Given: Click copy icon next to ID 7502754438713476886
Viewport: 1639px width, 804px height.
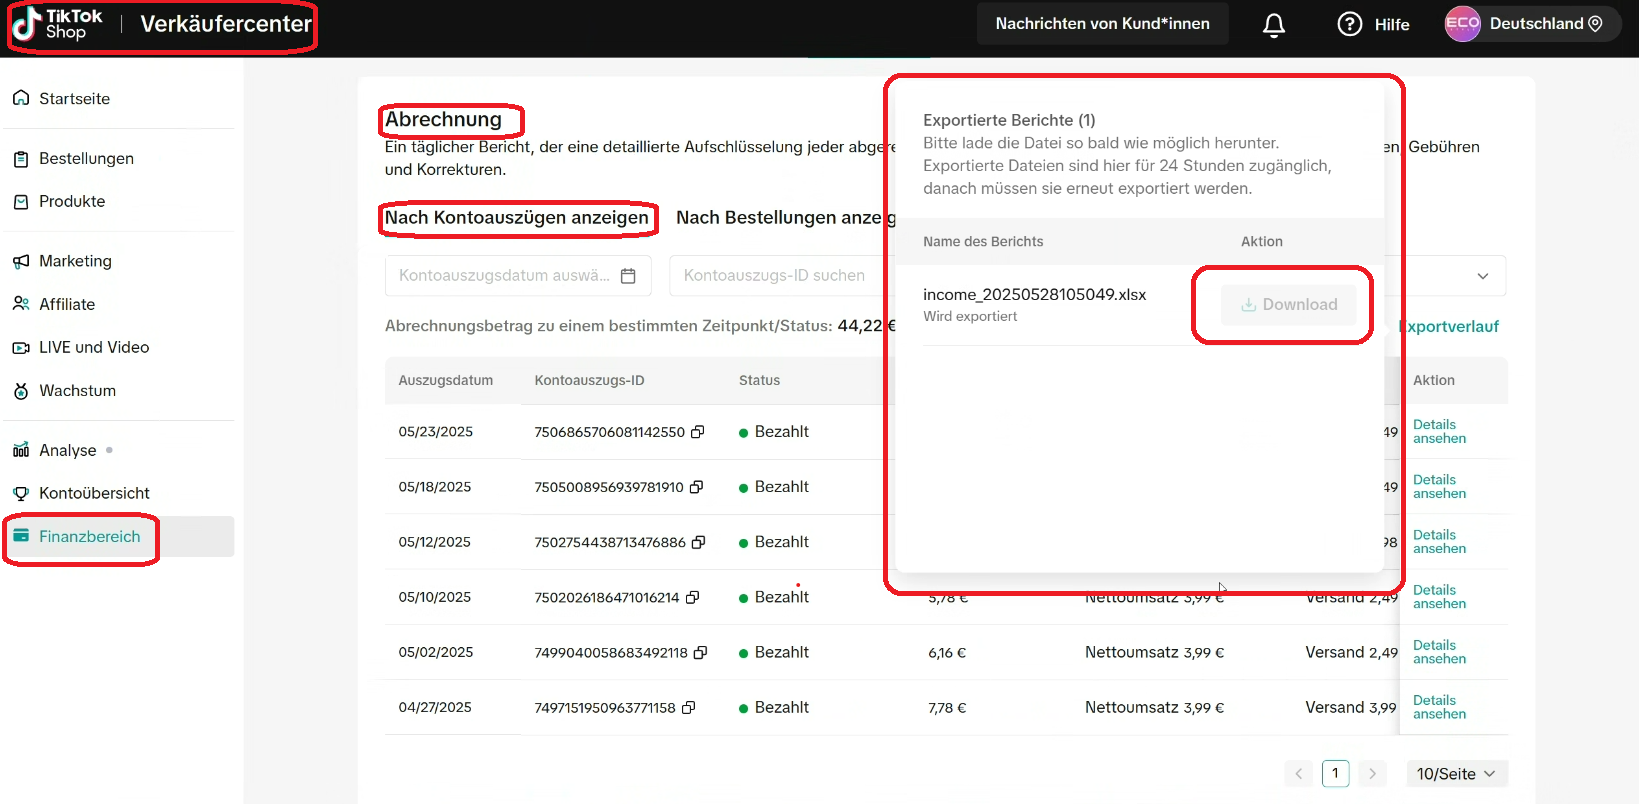Looking at the screenshot, I should [698, 542].
